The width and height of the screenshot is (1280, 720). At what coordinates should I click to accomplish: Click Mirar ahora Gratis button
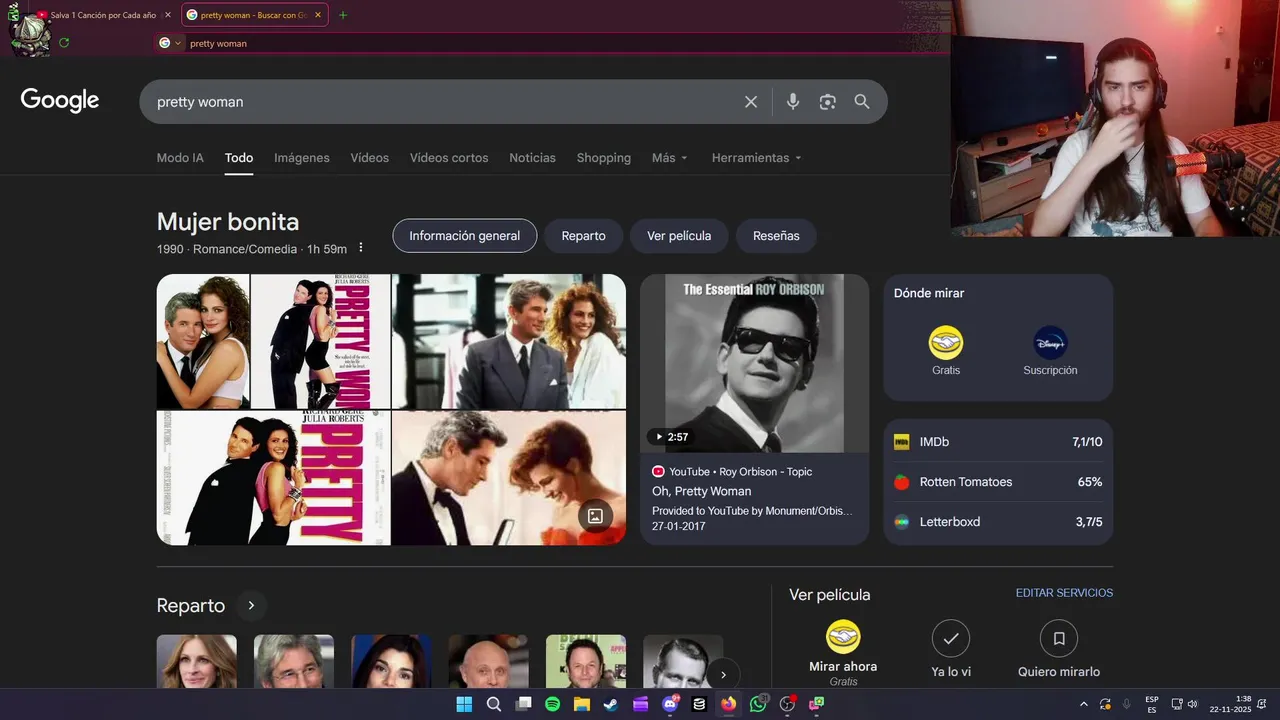pos(843,653)
